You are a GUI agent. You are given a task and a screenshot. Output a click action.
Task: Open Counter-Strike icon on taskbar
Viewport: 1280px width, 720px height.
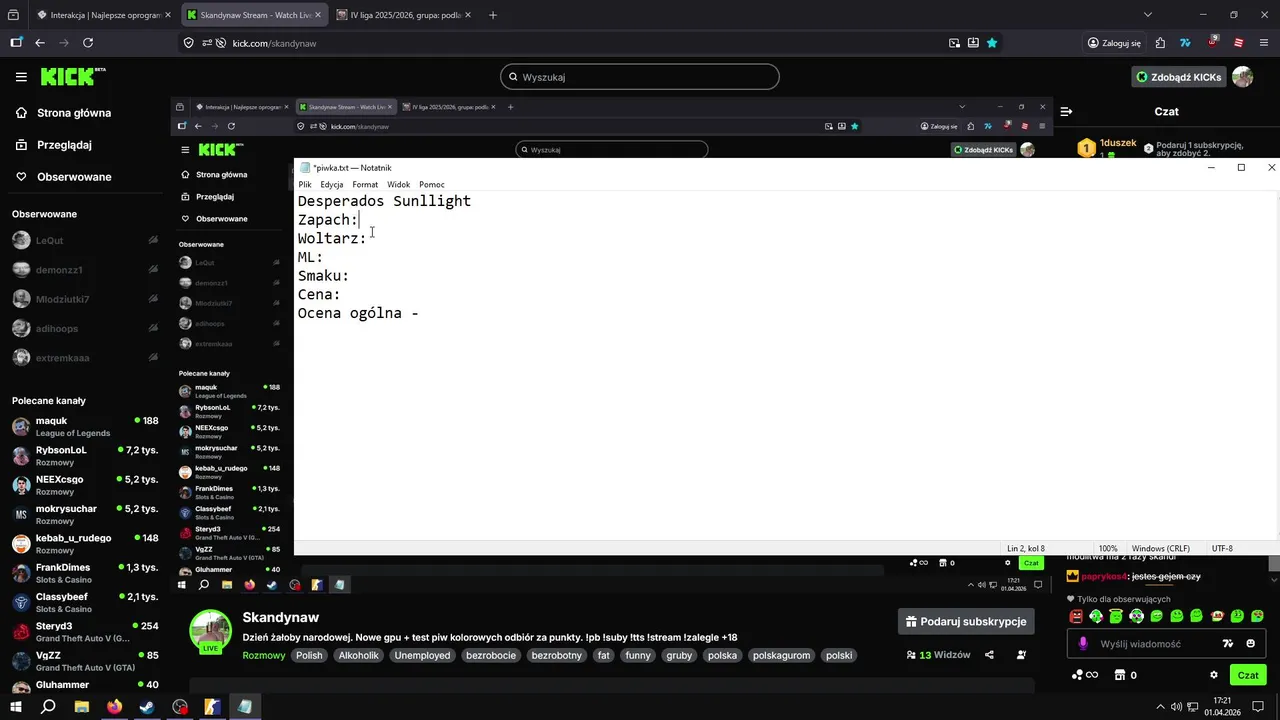[x=213, y=707]
